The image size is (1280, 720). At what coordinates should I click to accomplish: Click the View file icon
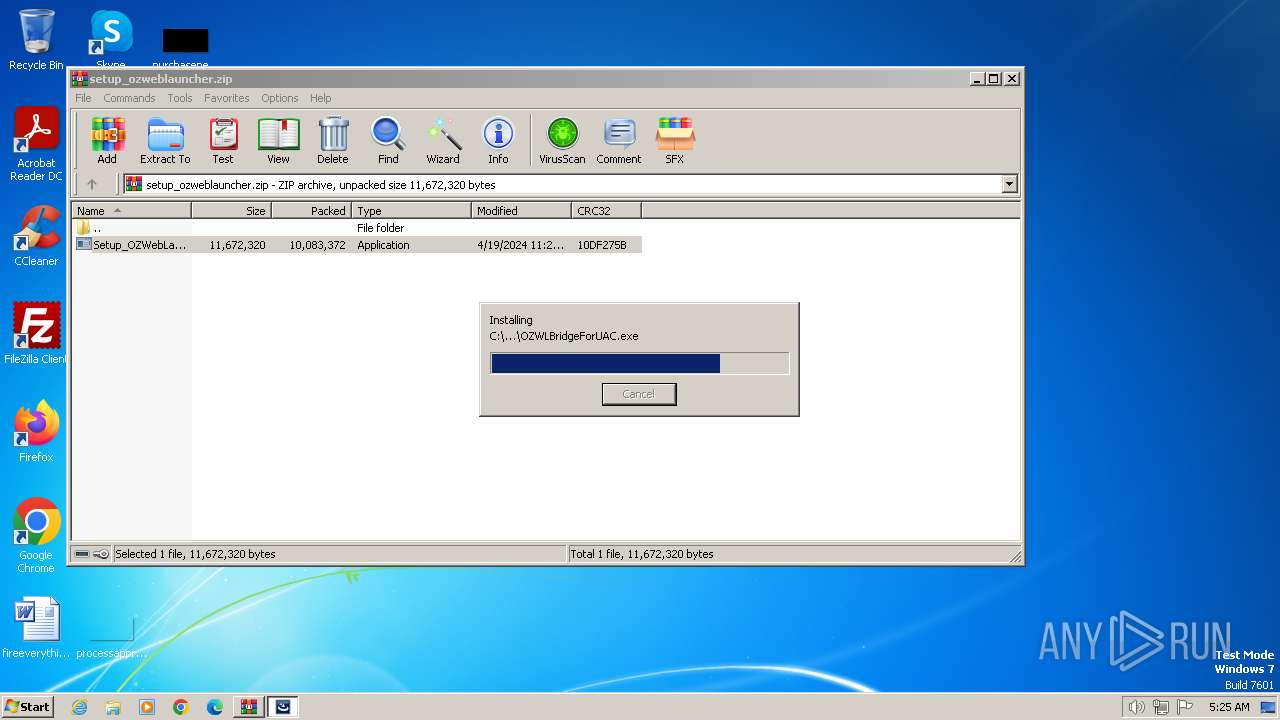tap(278, 141)
